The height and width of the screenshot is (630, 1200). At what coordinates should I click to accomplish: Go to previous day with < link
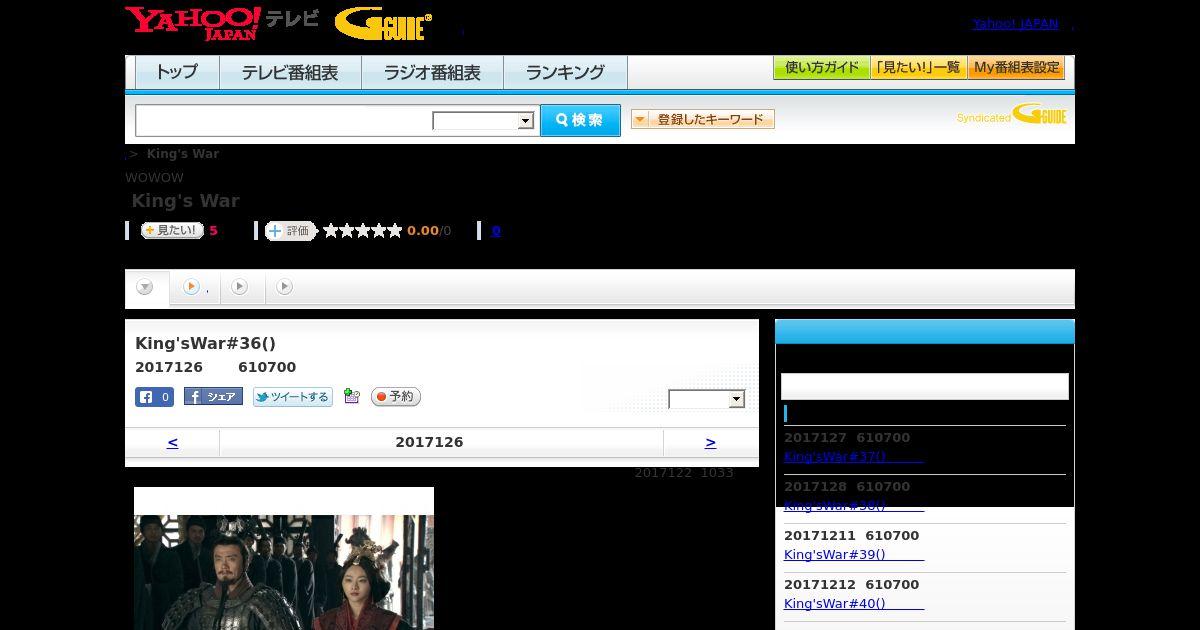[172, 442]
